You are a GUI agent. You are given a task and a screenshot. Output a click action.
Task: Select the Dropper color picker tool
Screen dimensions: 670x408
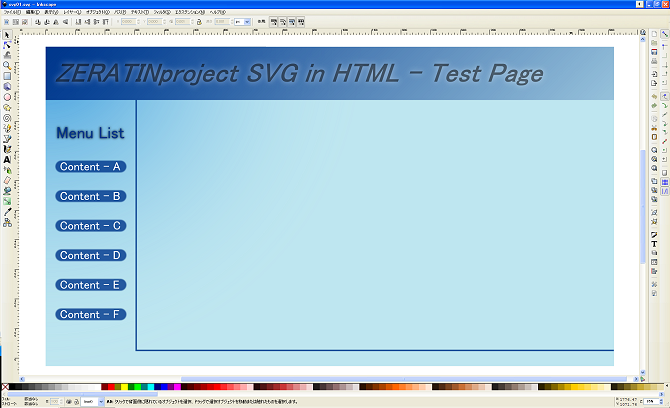click(x=7, y=212)
